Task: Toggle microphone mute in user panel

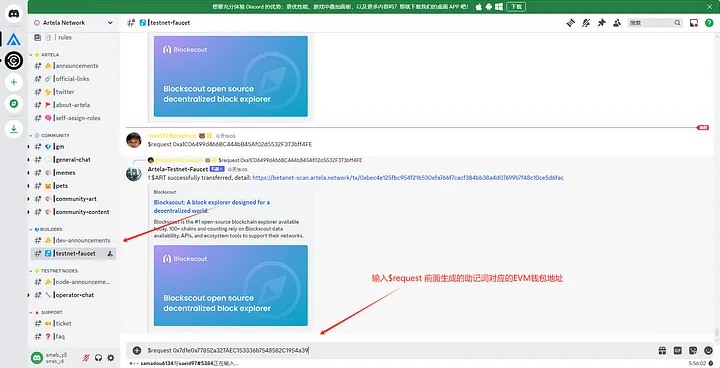Action: pos(85,357)
